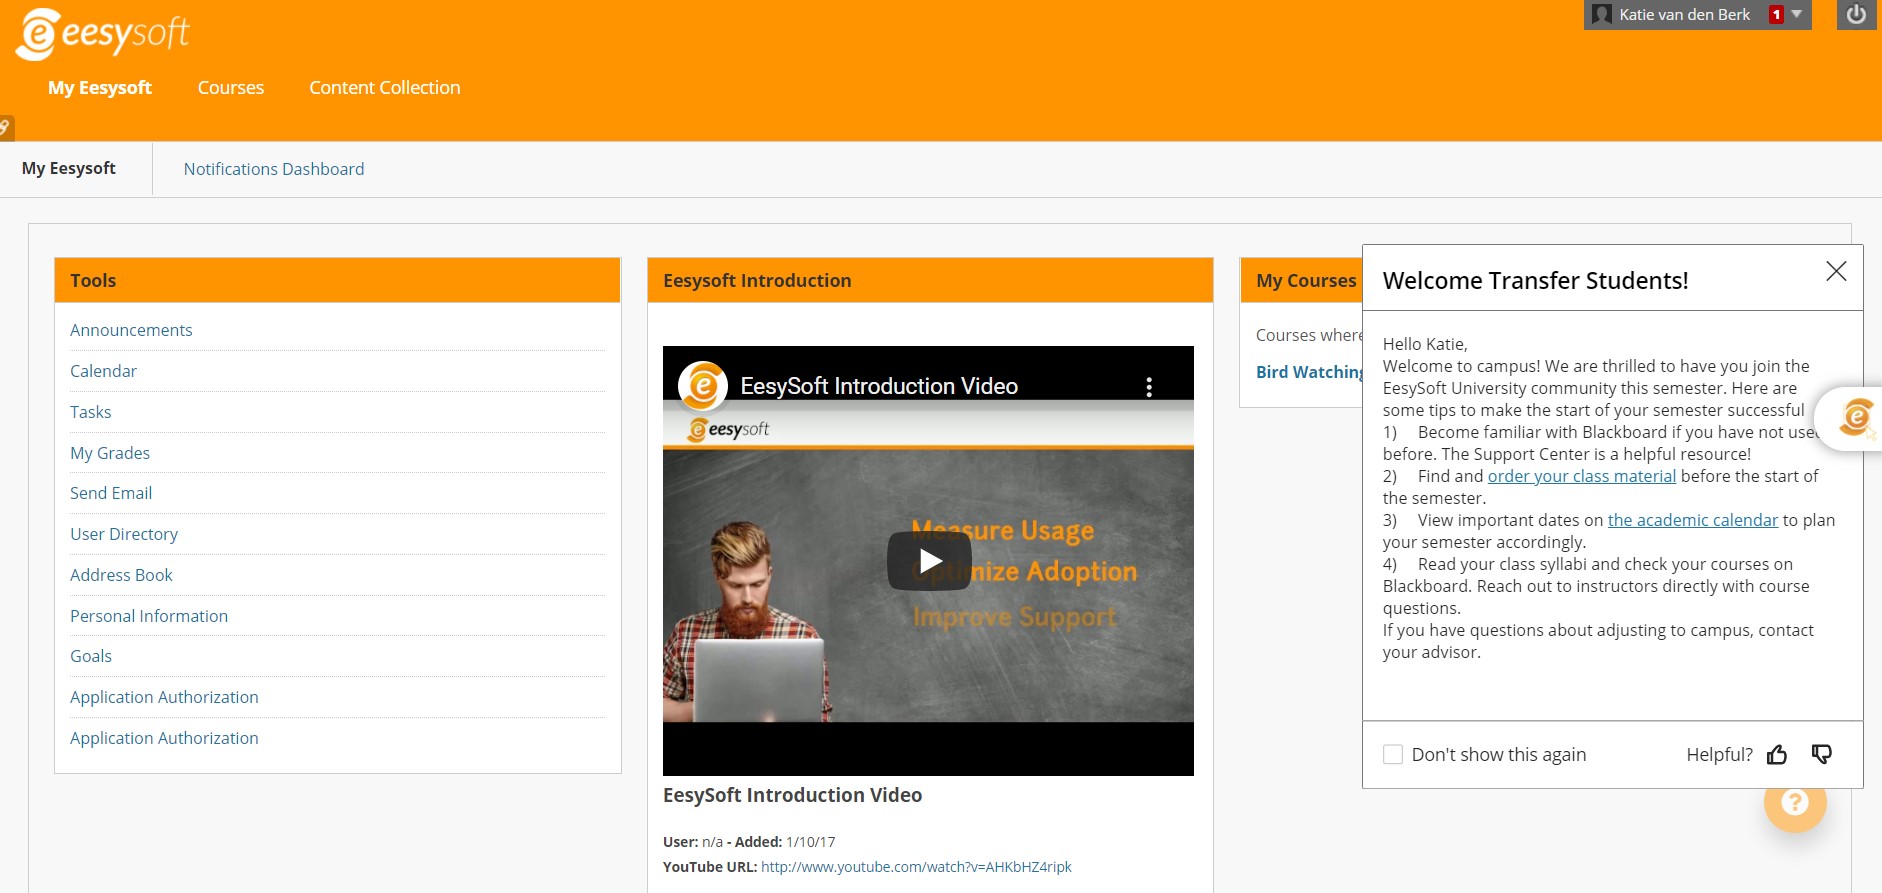Click the Eesysoft launcher icon on right edge

click(1857, 417)
